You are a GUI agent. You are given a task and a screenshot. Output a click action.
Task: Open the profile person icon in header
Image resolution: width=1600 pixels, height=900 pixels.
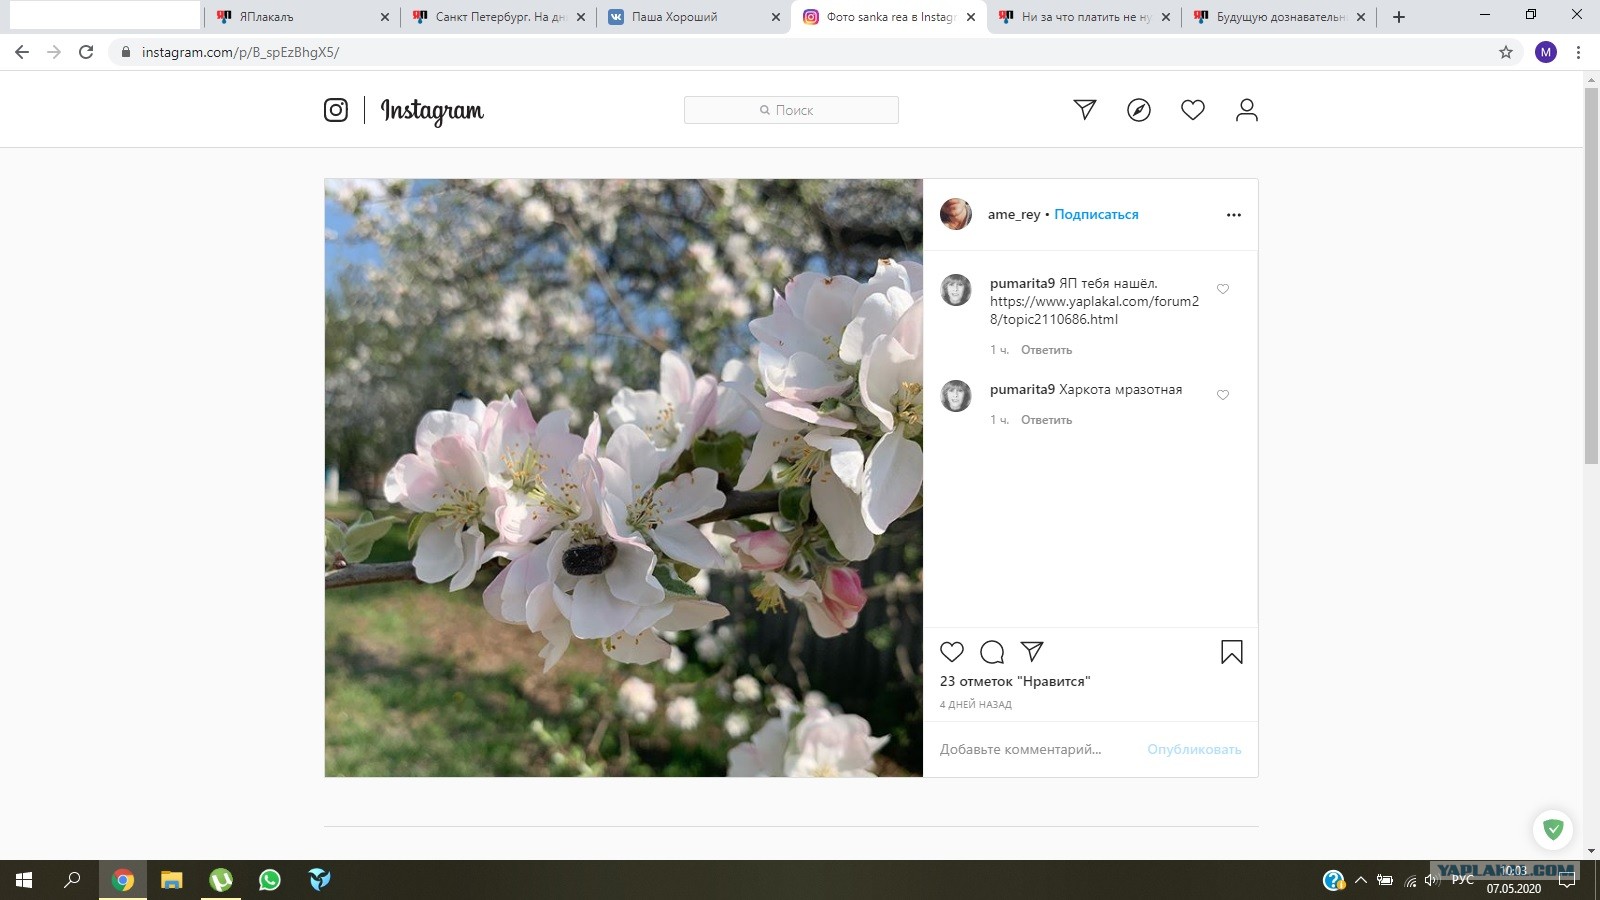1246,110
